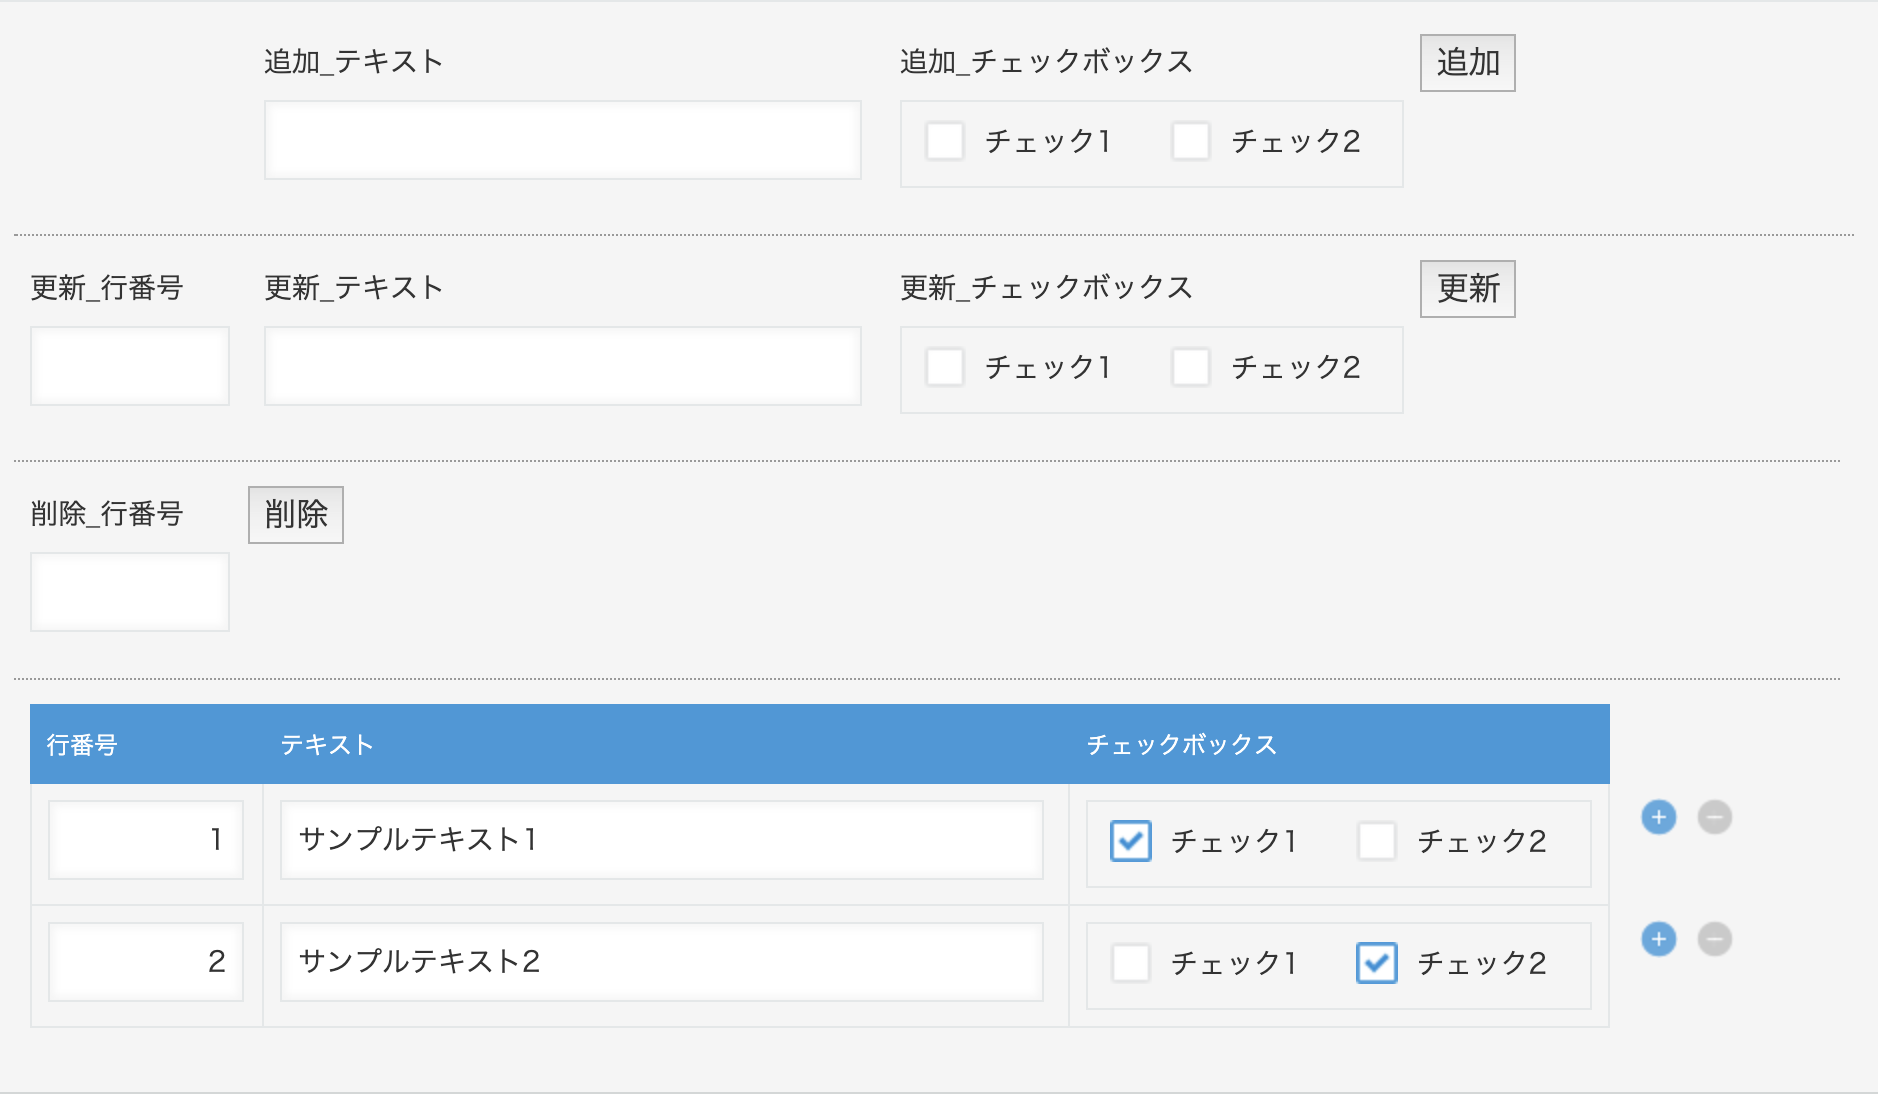
Task: Click the 追加 button
Action: tap(1468, 63)
